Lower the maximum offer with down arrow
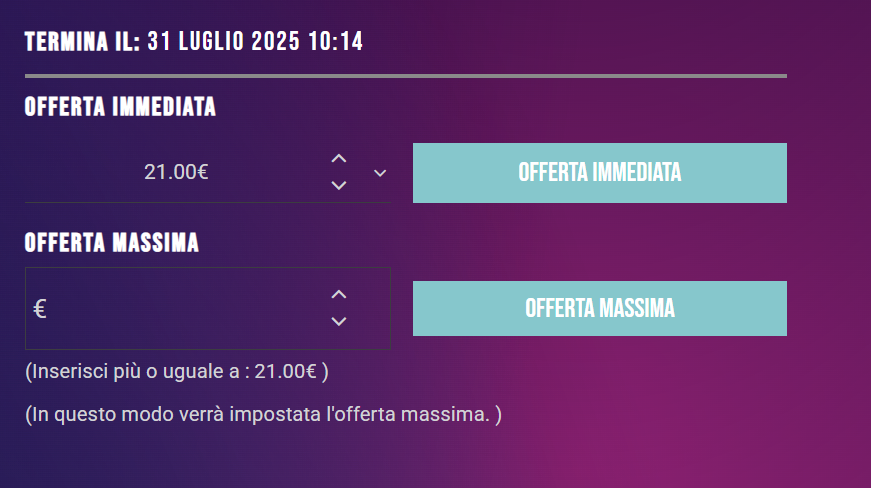871x488 pixels. pos(339,321)
